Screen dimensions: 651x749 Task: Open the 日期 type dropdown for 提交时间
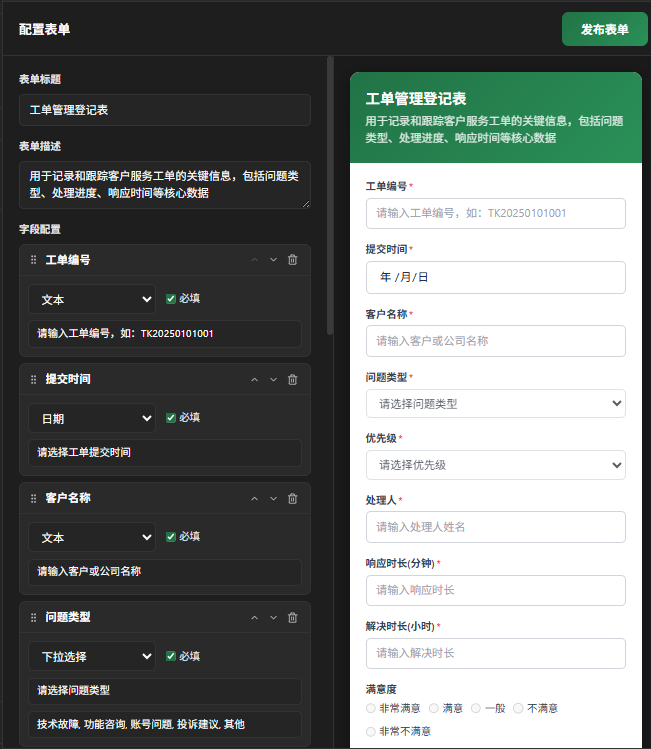pos(92,418)
